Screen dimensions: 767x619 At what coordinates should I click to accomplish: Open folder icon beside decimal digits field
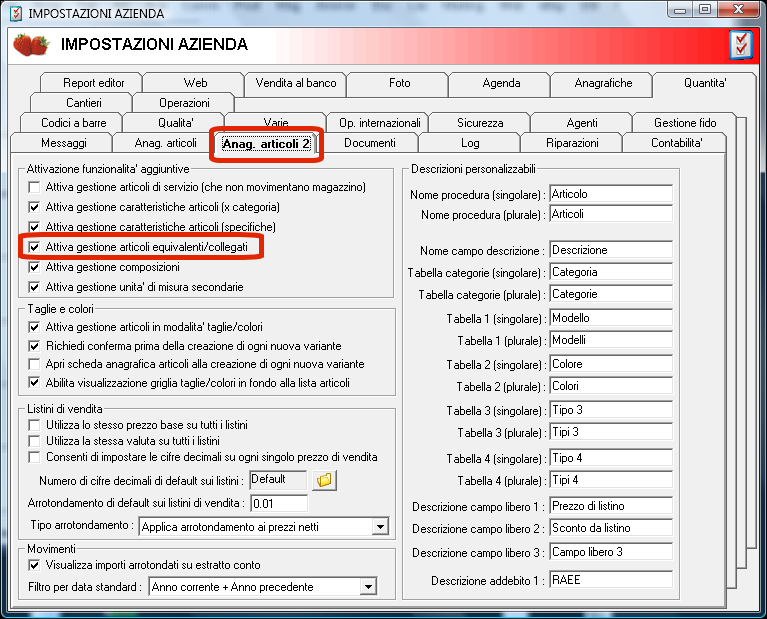click(324, 481)
